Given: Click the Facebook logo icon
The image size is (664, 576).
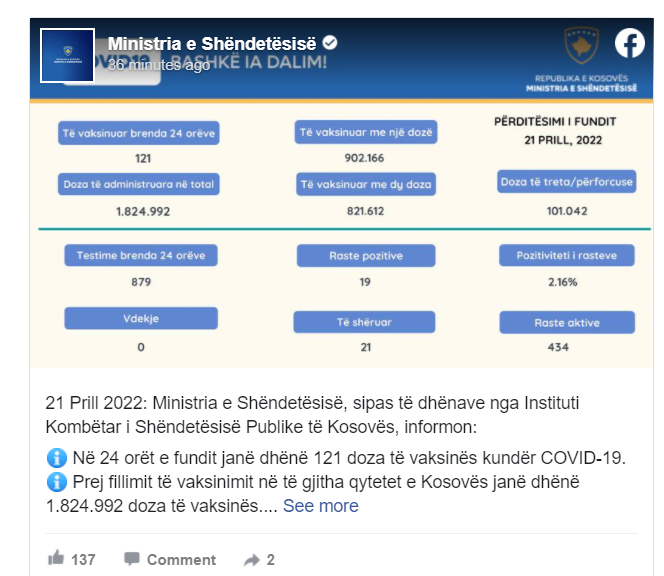Looking at the screenshot, I should point(629,43).
